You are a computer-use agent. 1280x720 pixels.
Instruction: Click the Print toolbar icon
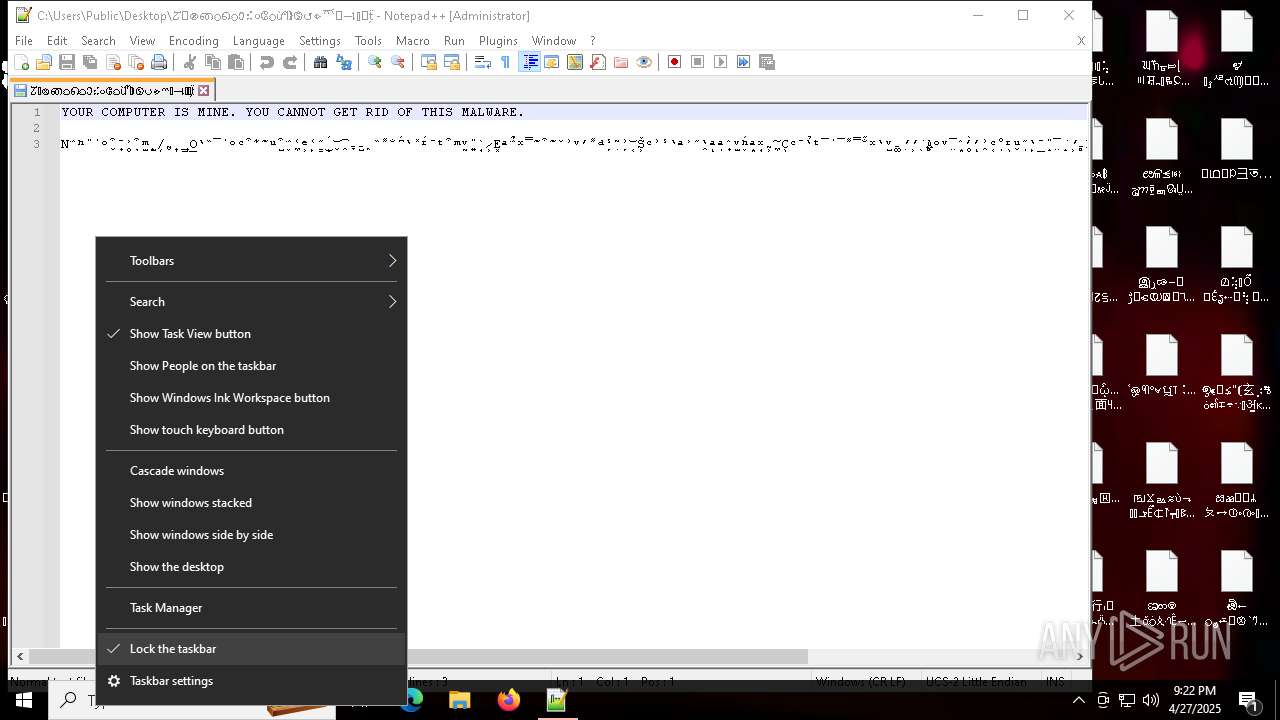point(159,62)
